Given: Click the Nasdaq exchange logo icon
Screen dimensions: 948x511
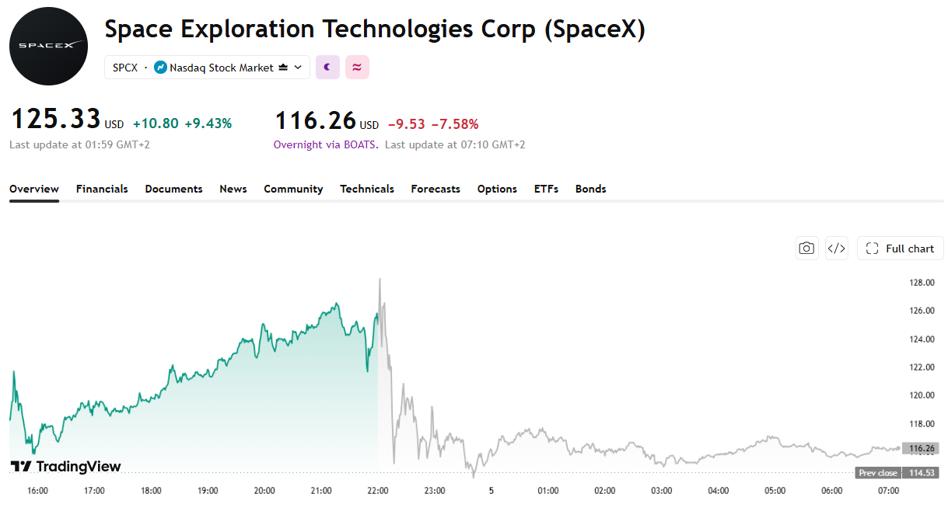Looking at the screenshot, I should click(x=160, y=67).
